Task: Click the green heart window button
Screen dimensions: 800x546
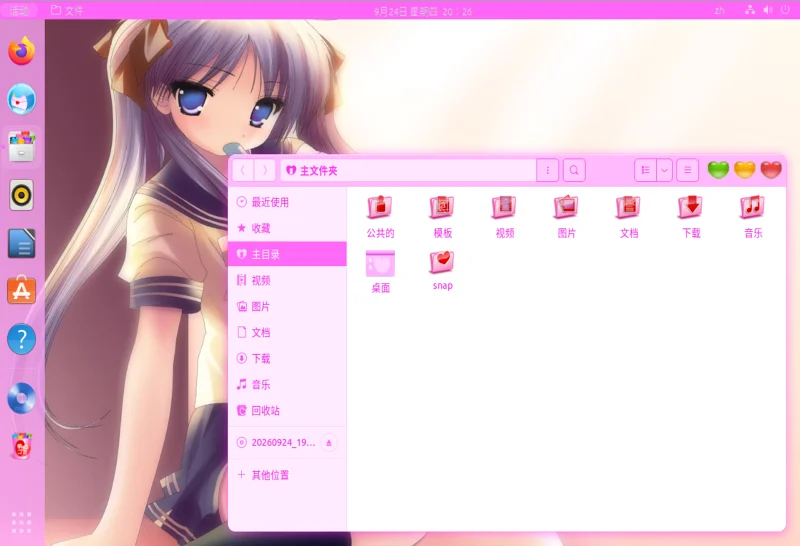Action: [718, 169]
